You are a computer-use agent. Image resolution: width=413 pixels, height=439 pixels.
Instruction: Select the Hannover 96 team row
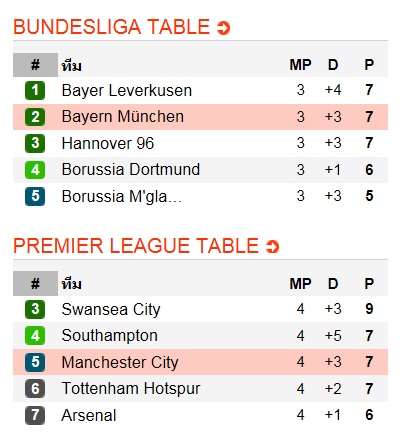click(200, 143)
